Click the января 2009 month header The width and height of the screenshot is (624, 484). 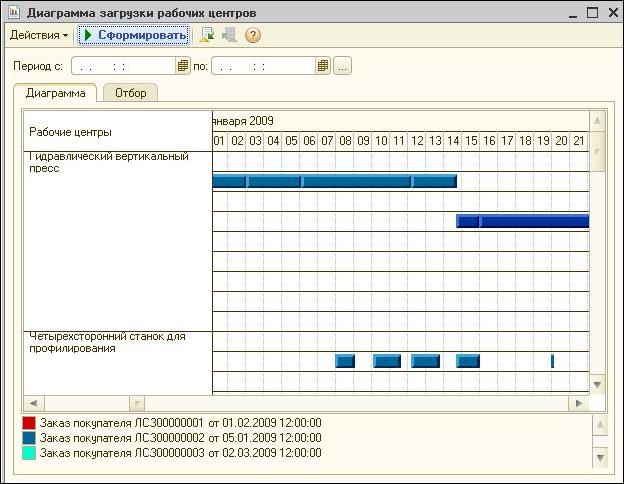pyautogui.click(x=243, y=121)
